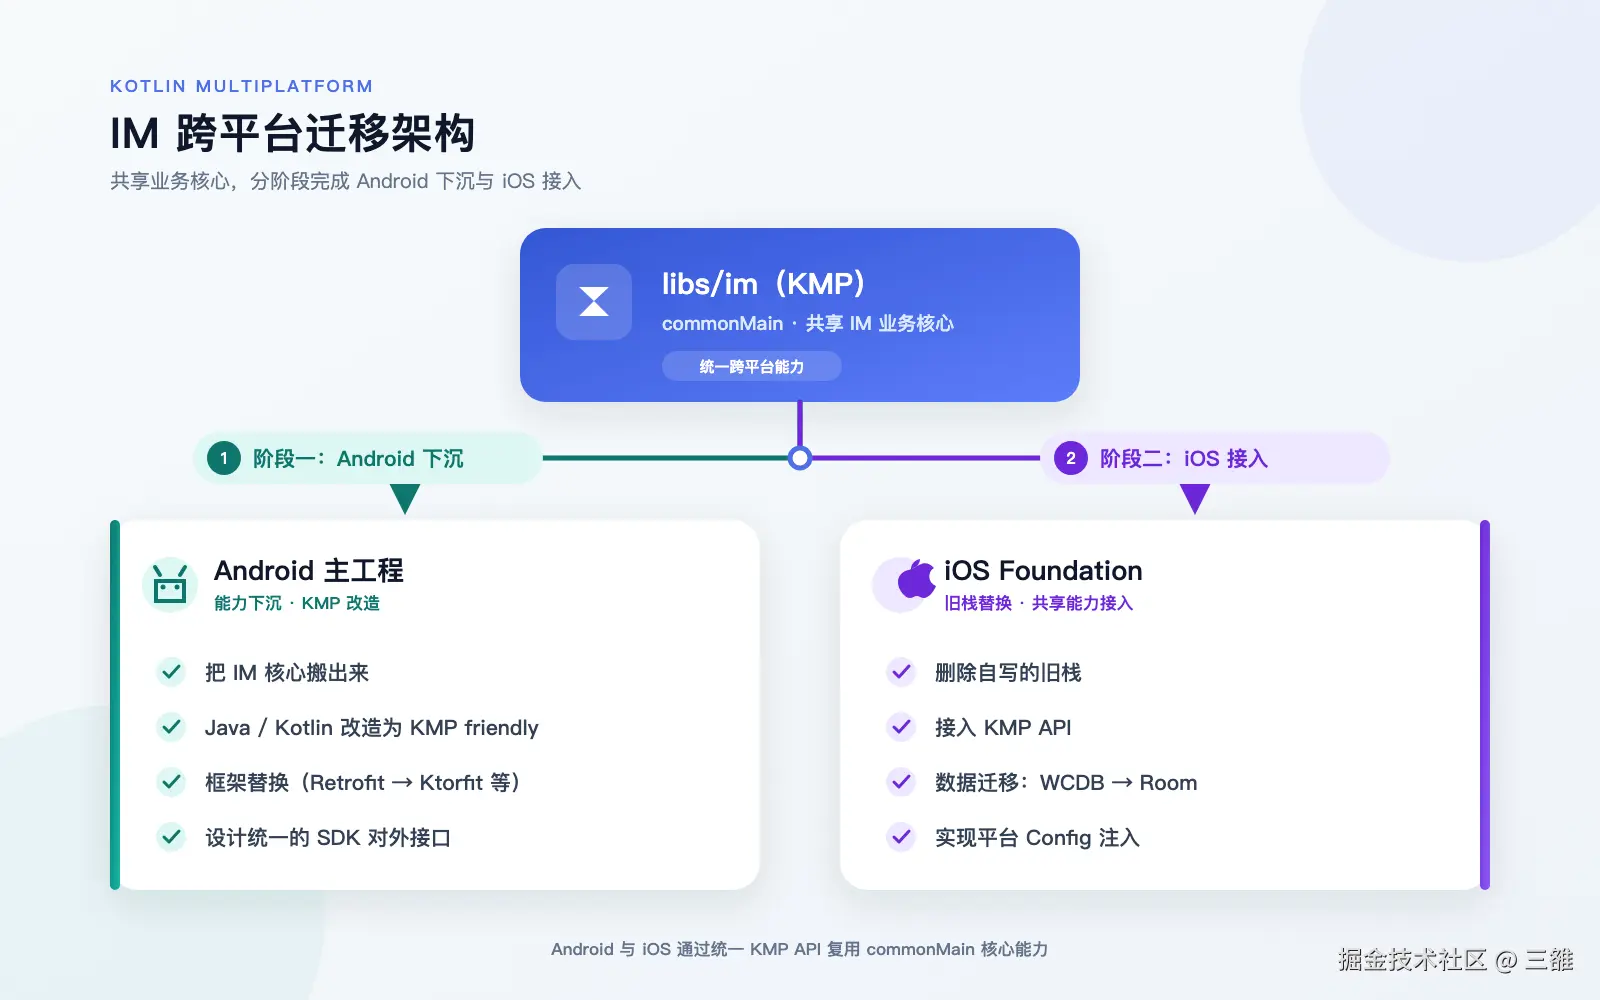1600x1000 pixels.
Task: Click the purple checkmark beside 删除自写的旧栈
Action: tap(901, 672)
